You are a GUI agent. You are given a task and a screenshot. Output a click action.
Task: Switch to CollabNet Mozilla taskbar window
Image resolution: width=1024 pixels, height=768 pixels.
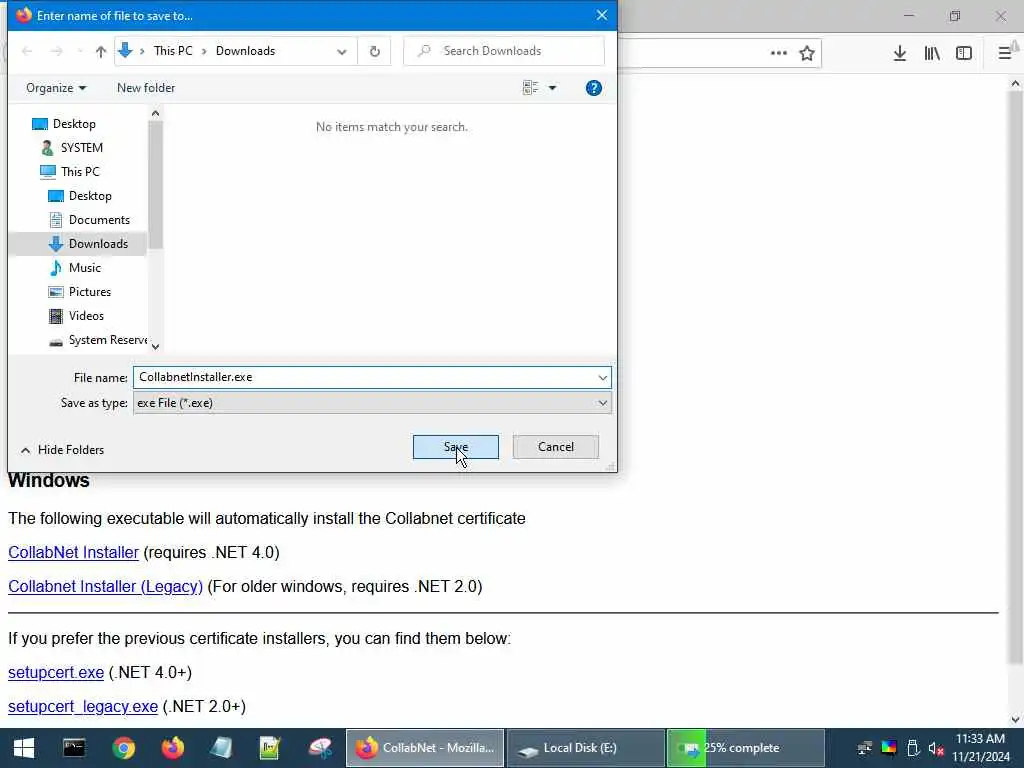pyautogui.click(x=424, y=748)
